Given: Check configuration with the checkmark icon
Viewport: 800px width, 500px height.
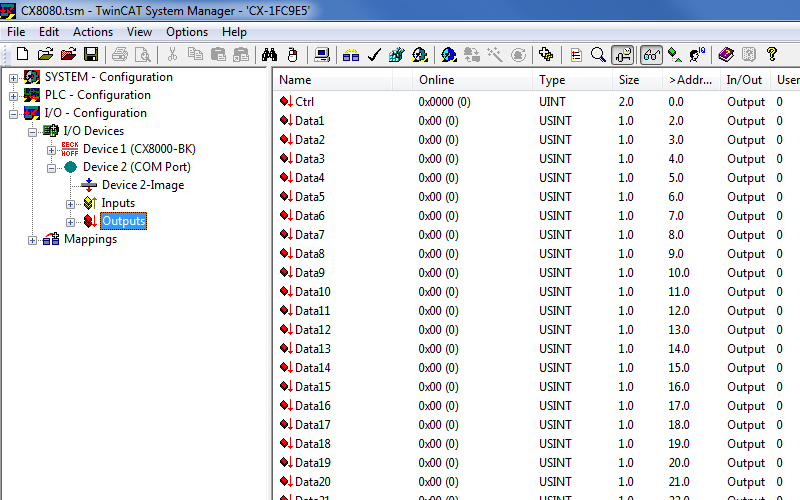Looking at the screenshot, I should click(x=374, y=54).
